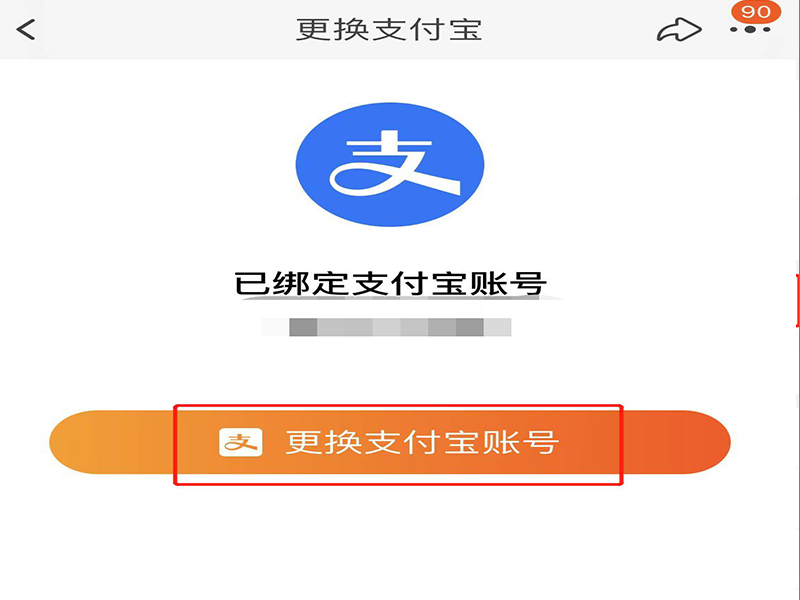Viewport: 800px width, 600px height.
Task: Go back using the header arrow
Action: point(26,30)
